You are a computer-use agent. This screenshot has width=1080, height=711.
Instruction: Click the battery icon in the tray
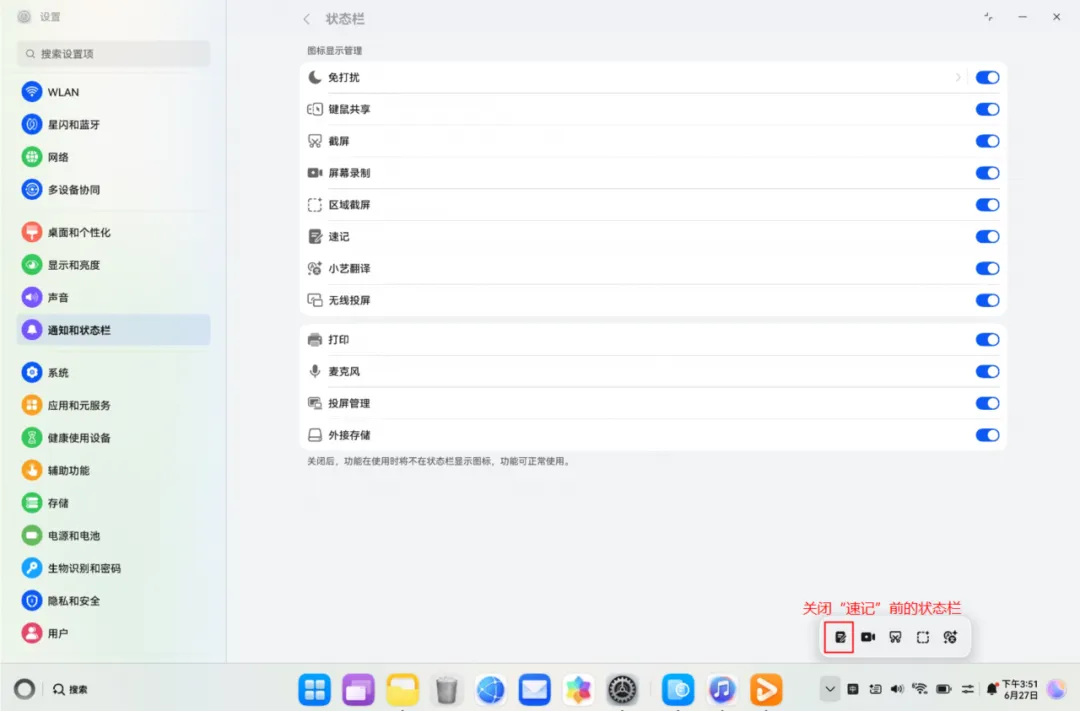click(944, 689)
